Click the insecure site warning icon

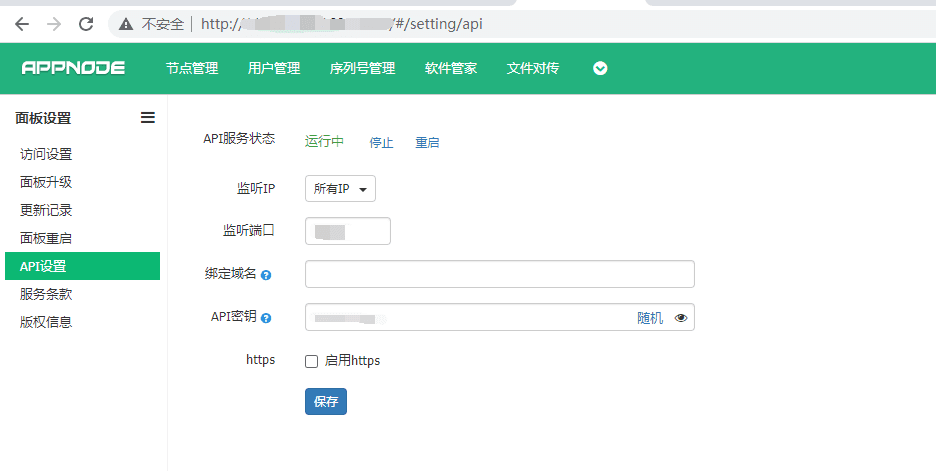[126, 23]
